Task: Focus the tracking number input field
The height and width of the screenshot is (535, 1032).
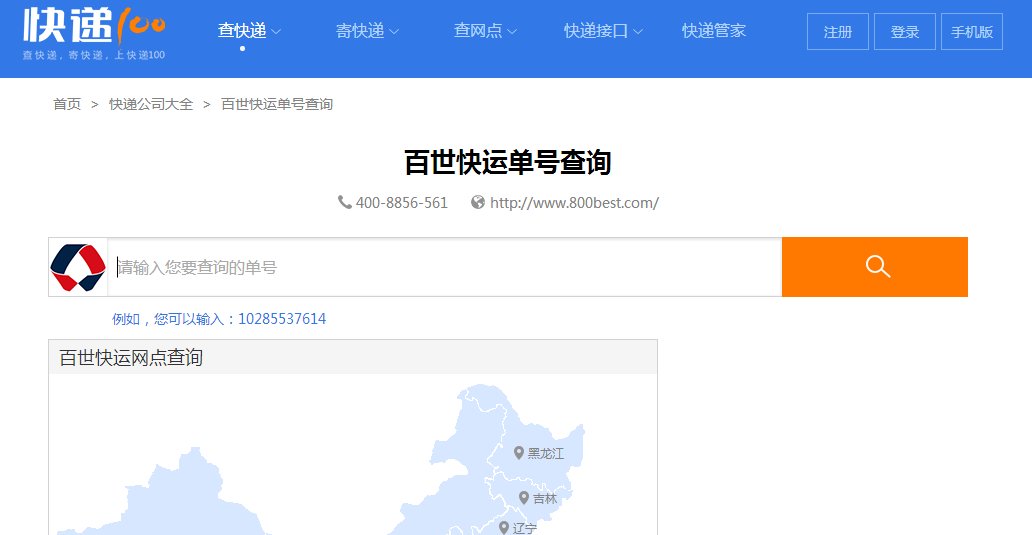Action: 444,267
